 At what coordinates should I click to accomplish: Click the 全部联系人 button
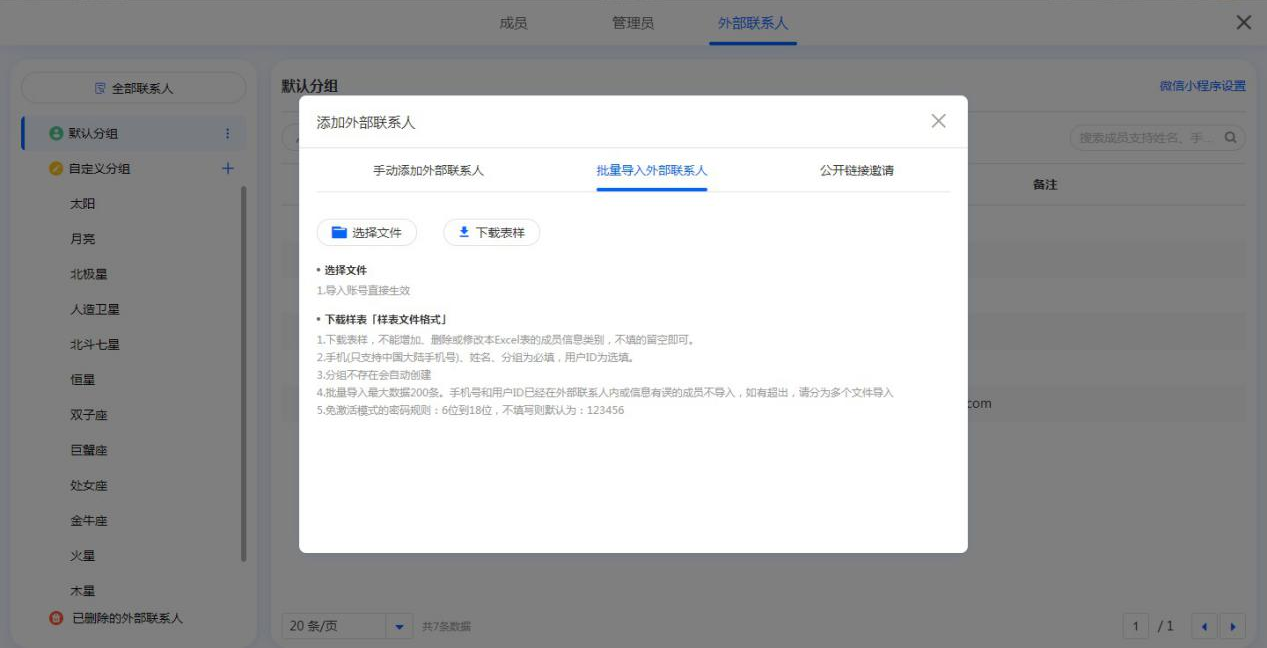click(133, 88)
